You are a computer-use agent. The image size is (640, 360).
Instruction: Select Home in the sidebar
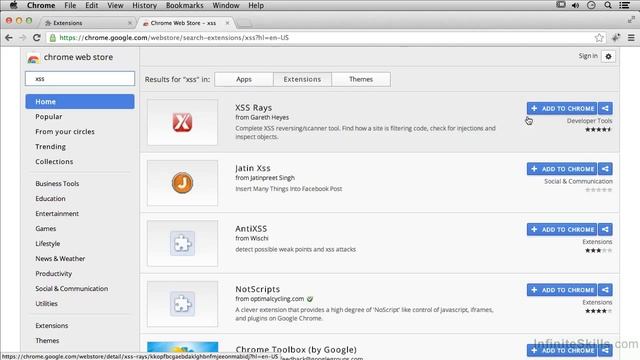[x=80, y=101]
